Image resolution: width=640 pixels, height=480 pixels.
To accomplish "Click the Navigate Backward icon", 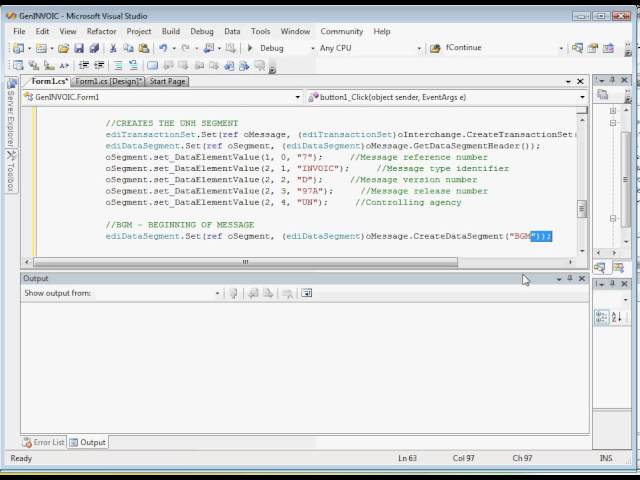I will point(209,48).
